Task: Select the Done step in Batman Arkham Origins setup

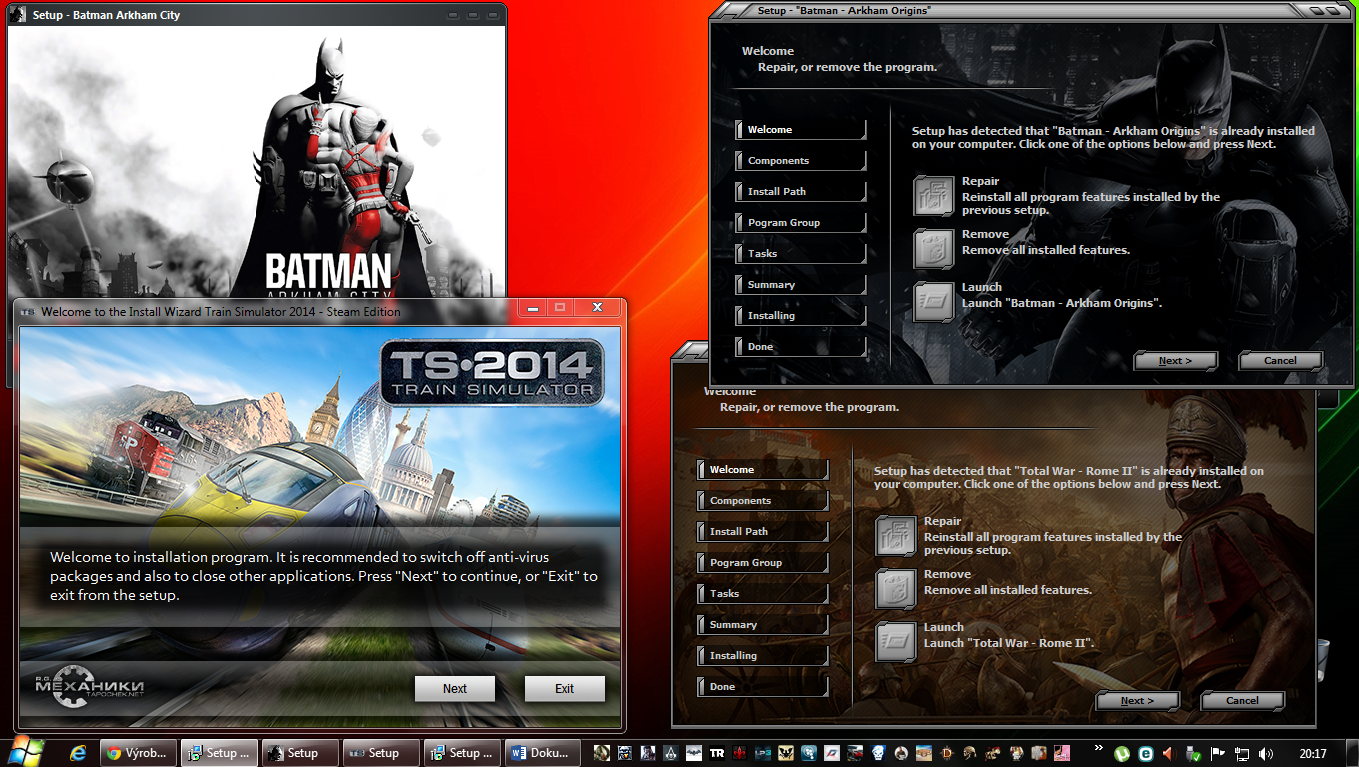Action: pyautogui.click(x=800, y=347)
